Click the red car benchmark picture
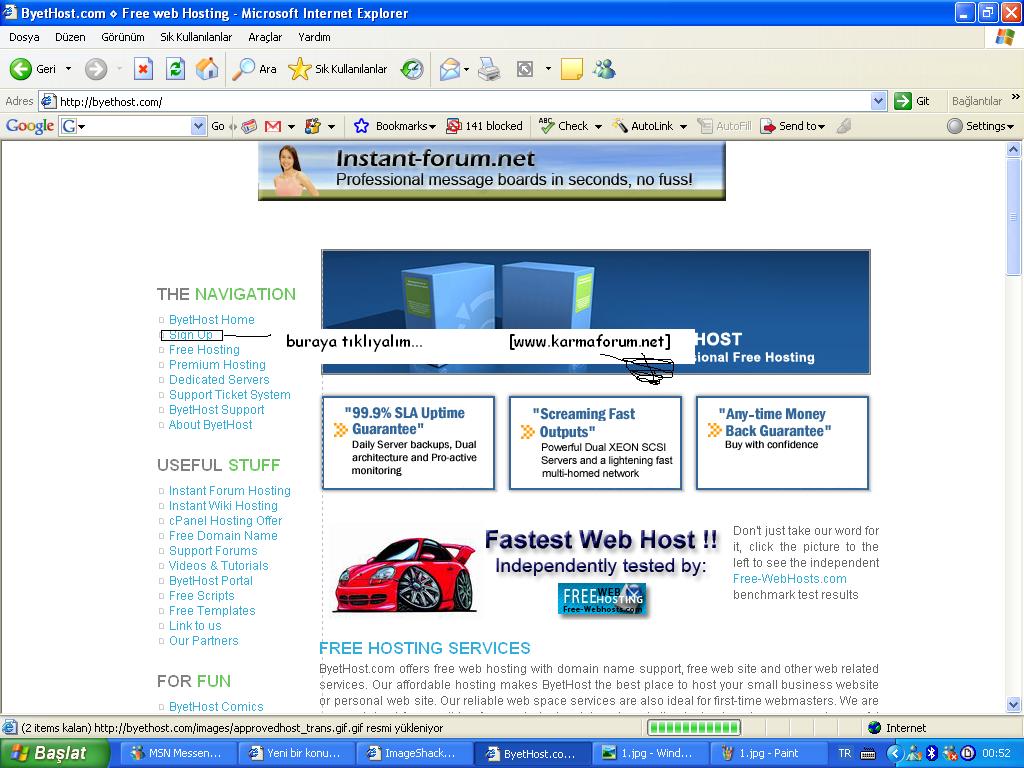 [x=404, y=574]
